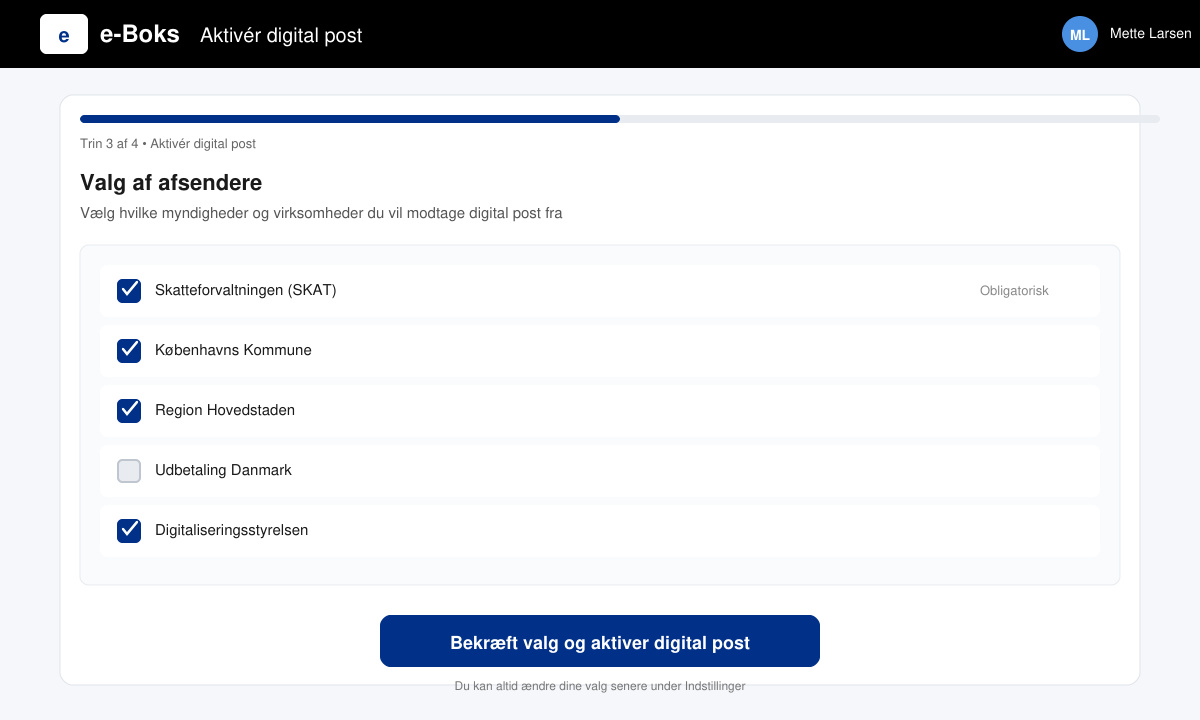The height and width of the screenshot is (720, 1200).
Task: Click the Mette Larsen user name
Action: coord(1150,34)
